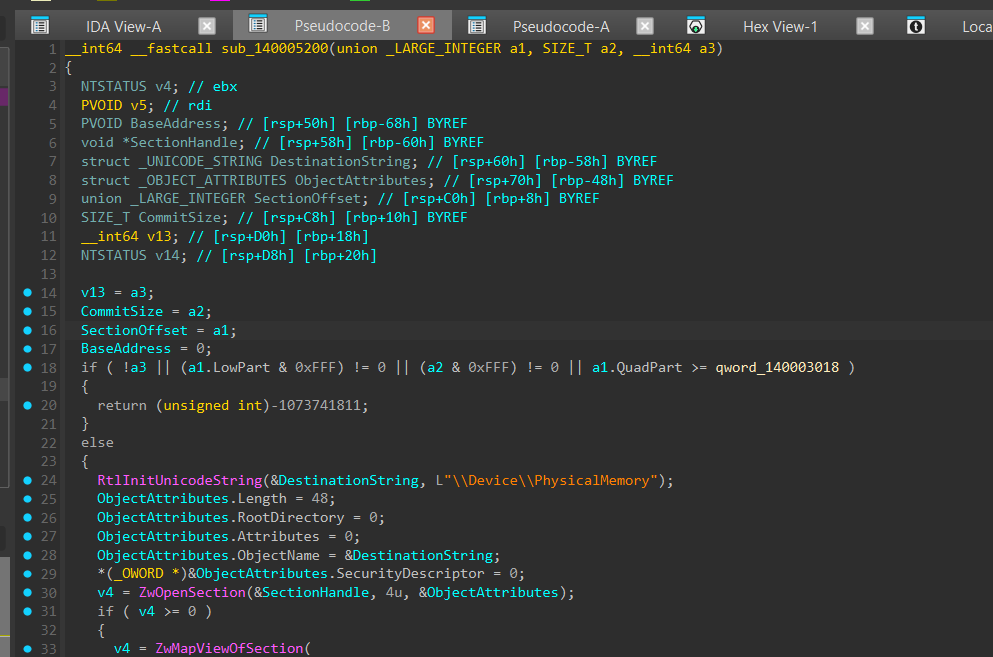This screenshot has height=657, width=993.
Task: Click the else keyword on line 22
Action: (x=97, y=442)
